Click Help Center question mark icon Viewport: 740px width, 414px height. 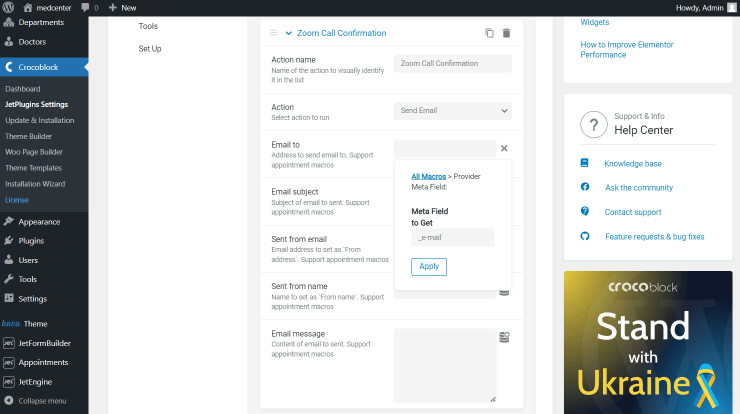tap(594, 125)
